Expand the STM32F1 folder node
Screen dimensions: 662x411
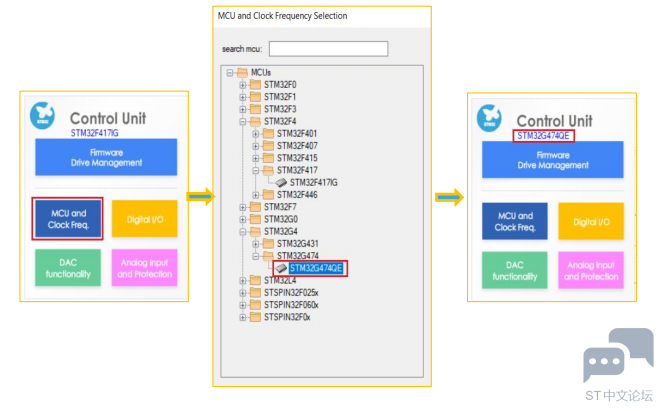coord(243,97)
